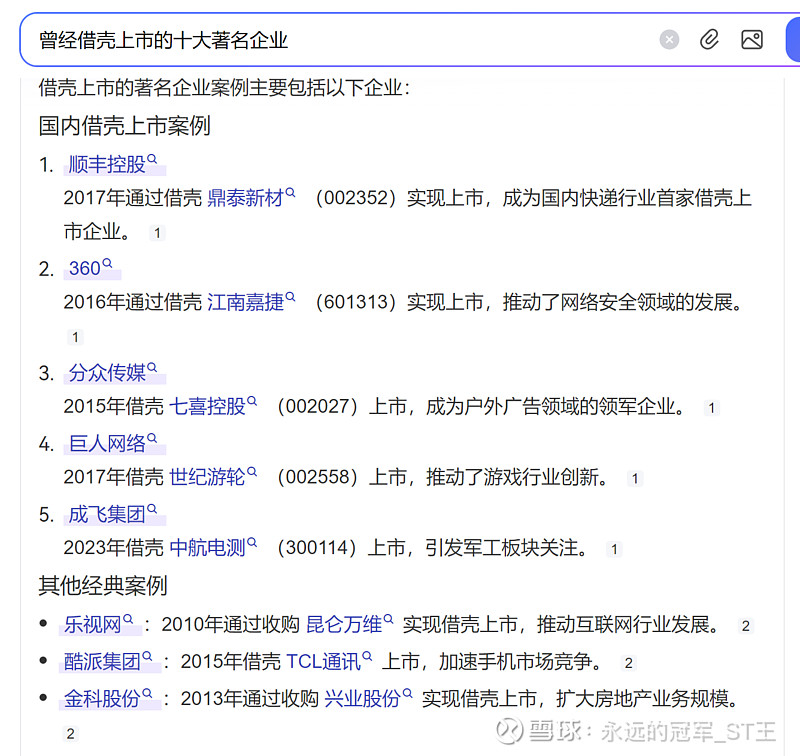800x756 pixels.
Task: Click the search icon beside 金科股份
Action: point(147,693)
